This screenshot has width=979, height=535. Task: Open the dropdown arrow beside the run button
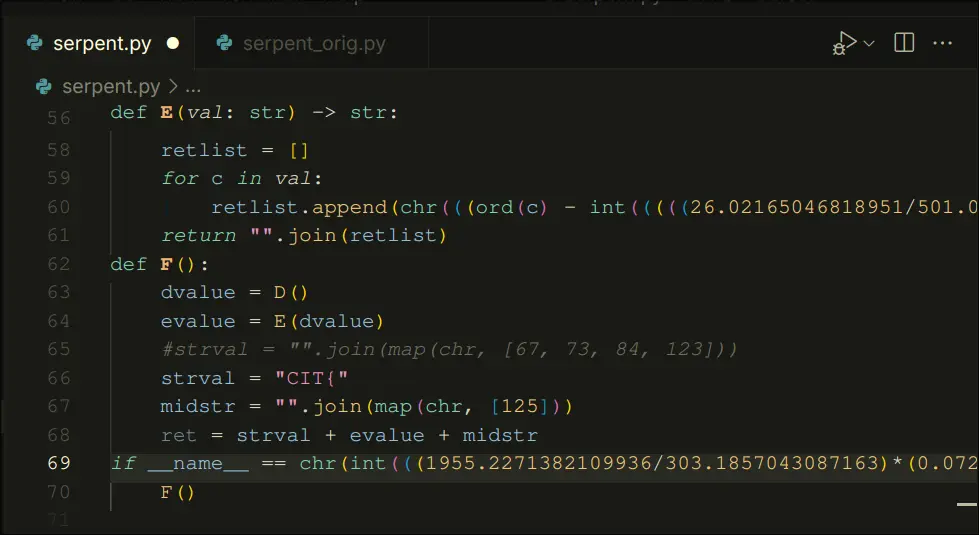869,43
